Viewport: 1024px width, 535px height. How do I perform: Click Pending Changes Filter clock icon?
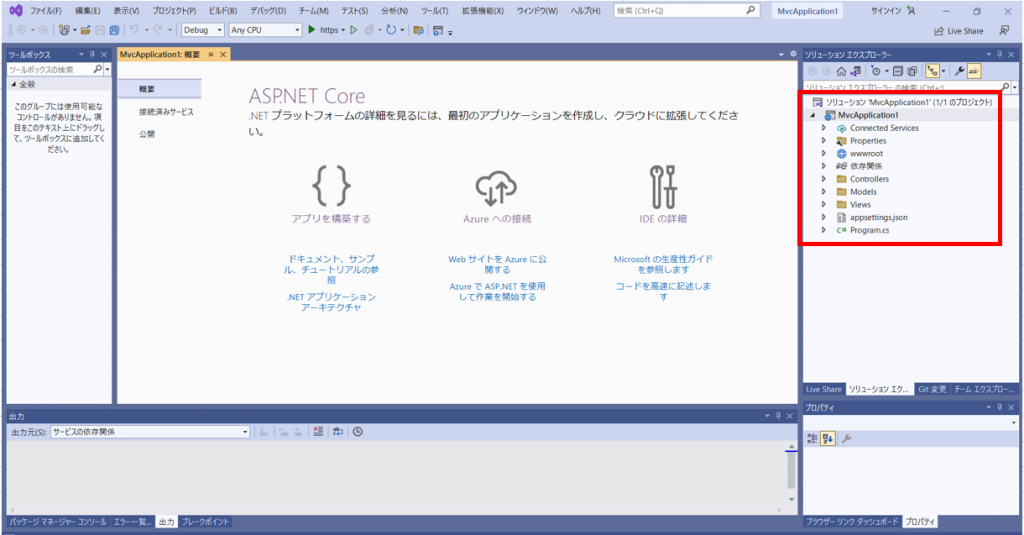[876, 71]
